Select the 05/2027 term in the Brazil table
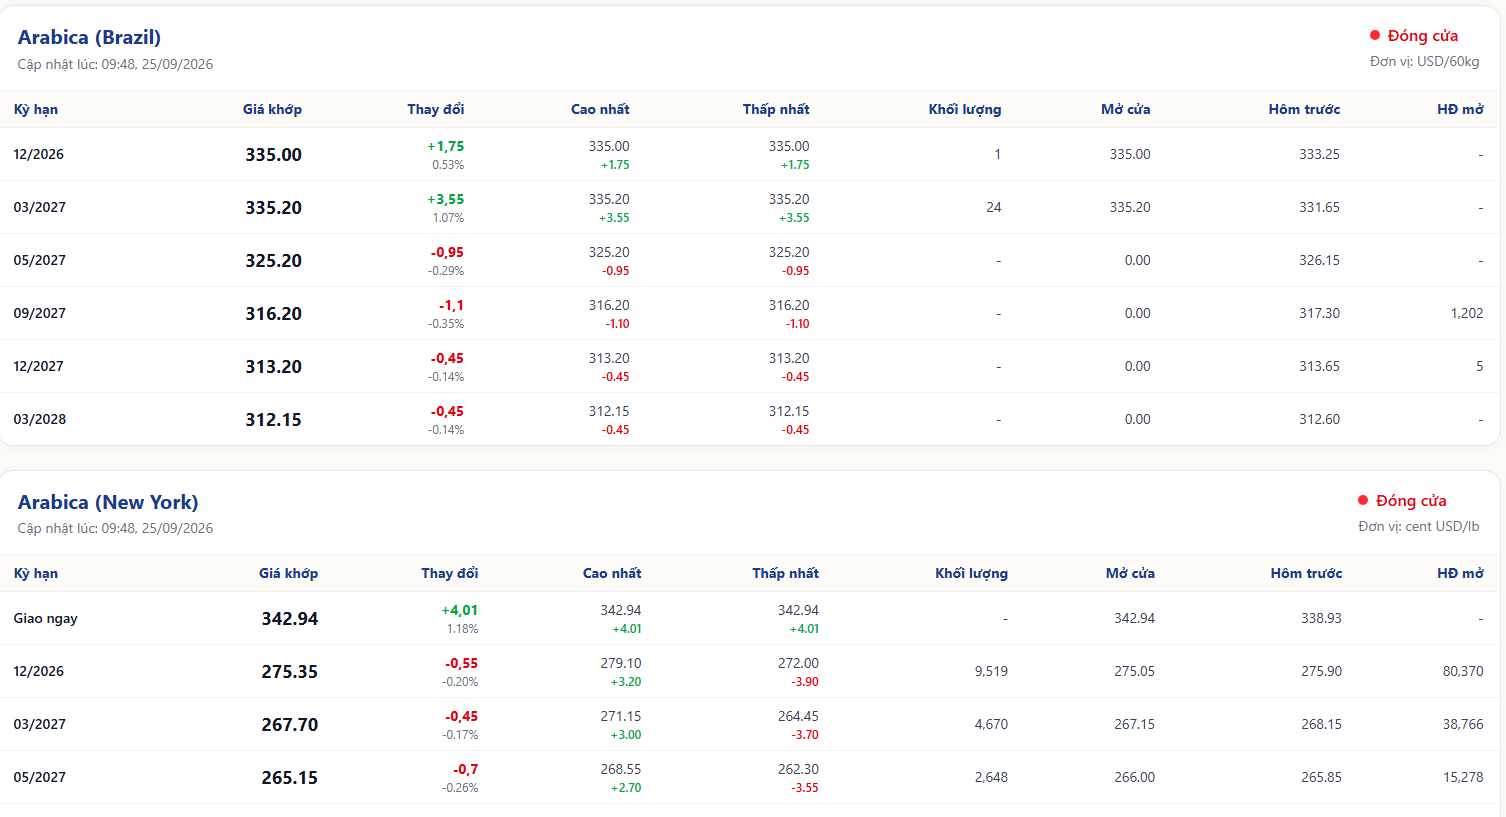 coord(40,260)
